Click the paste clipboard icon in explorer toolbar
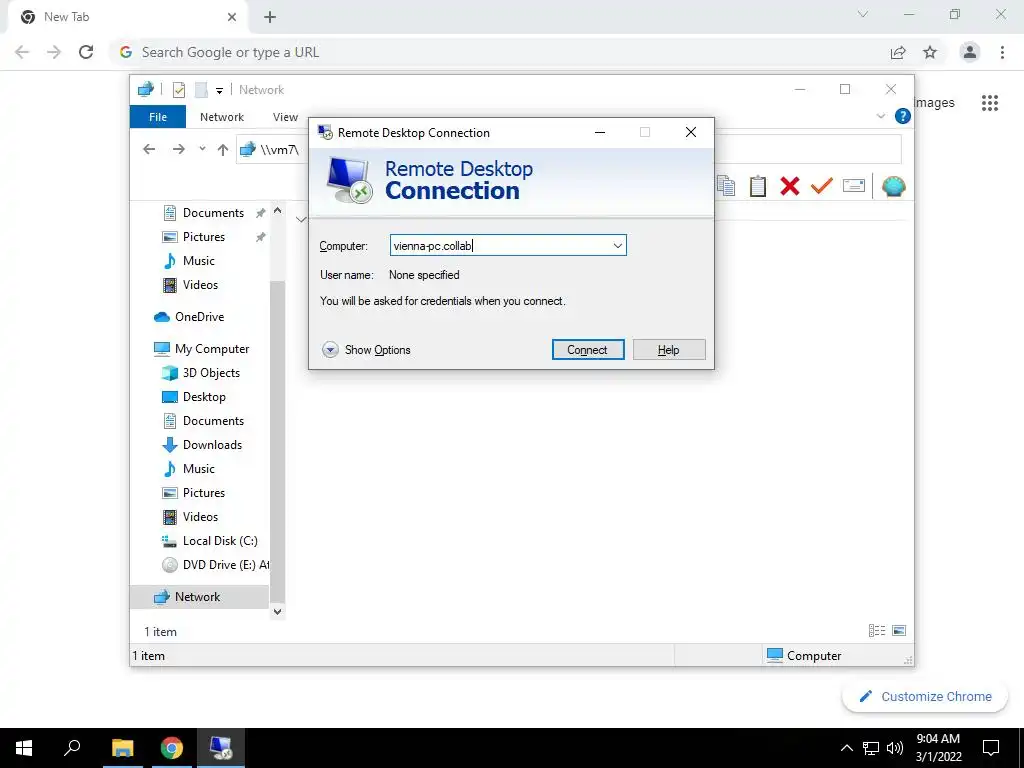 758,186
